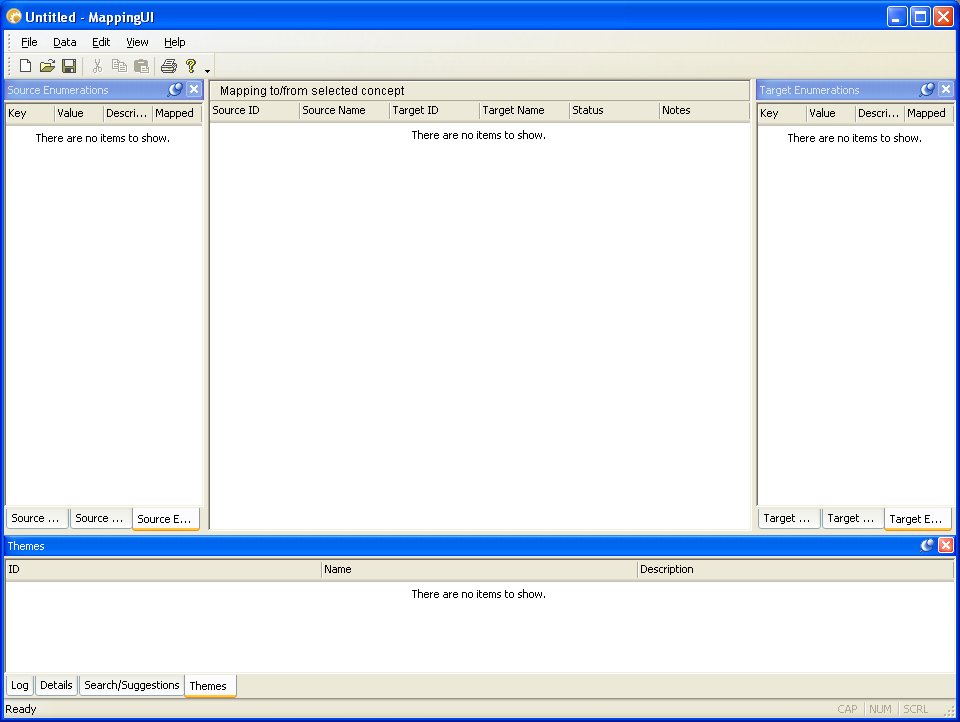The image size is (960, 722).
Task: Close the Themes panel
Action: (x=946, y=545)
